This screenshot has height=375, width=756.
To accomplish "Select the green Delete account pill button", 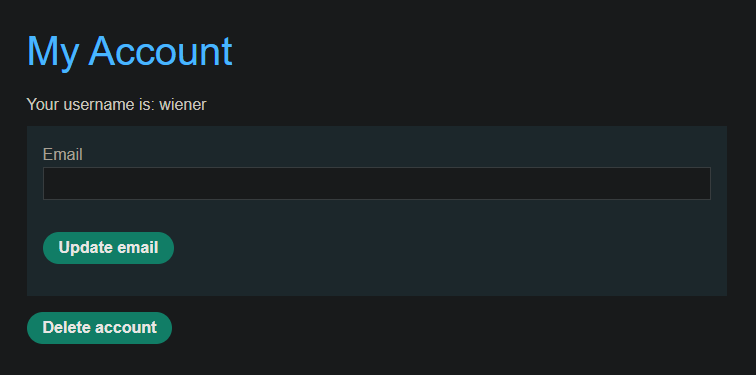I will (99, 328).
